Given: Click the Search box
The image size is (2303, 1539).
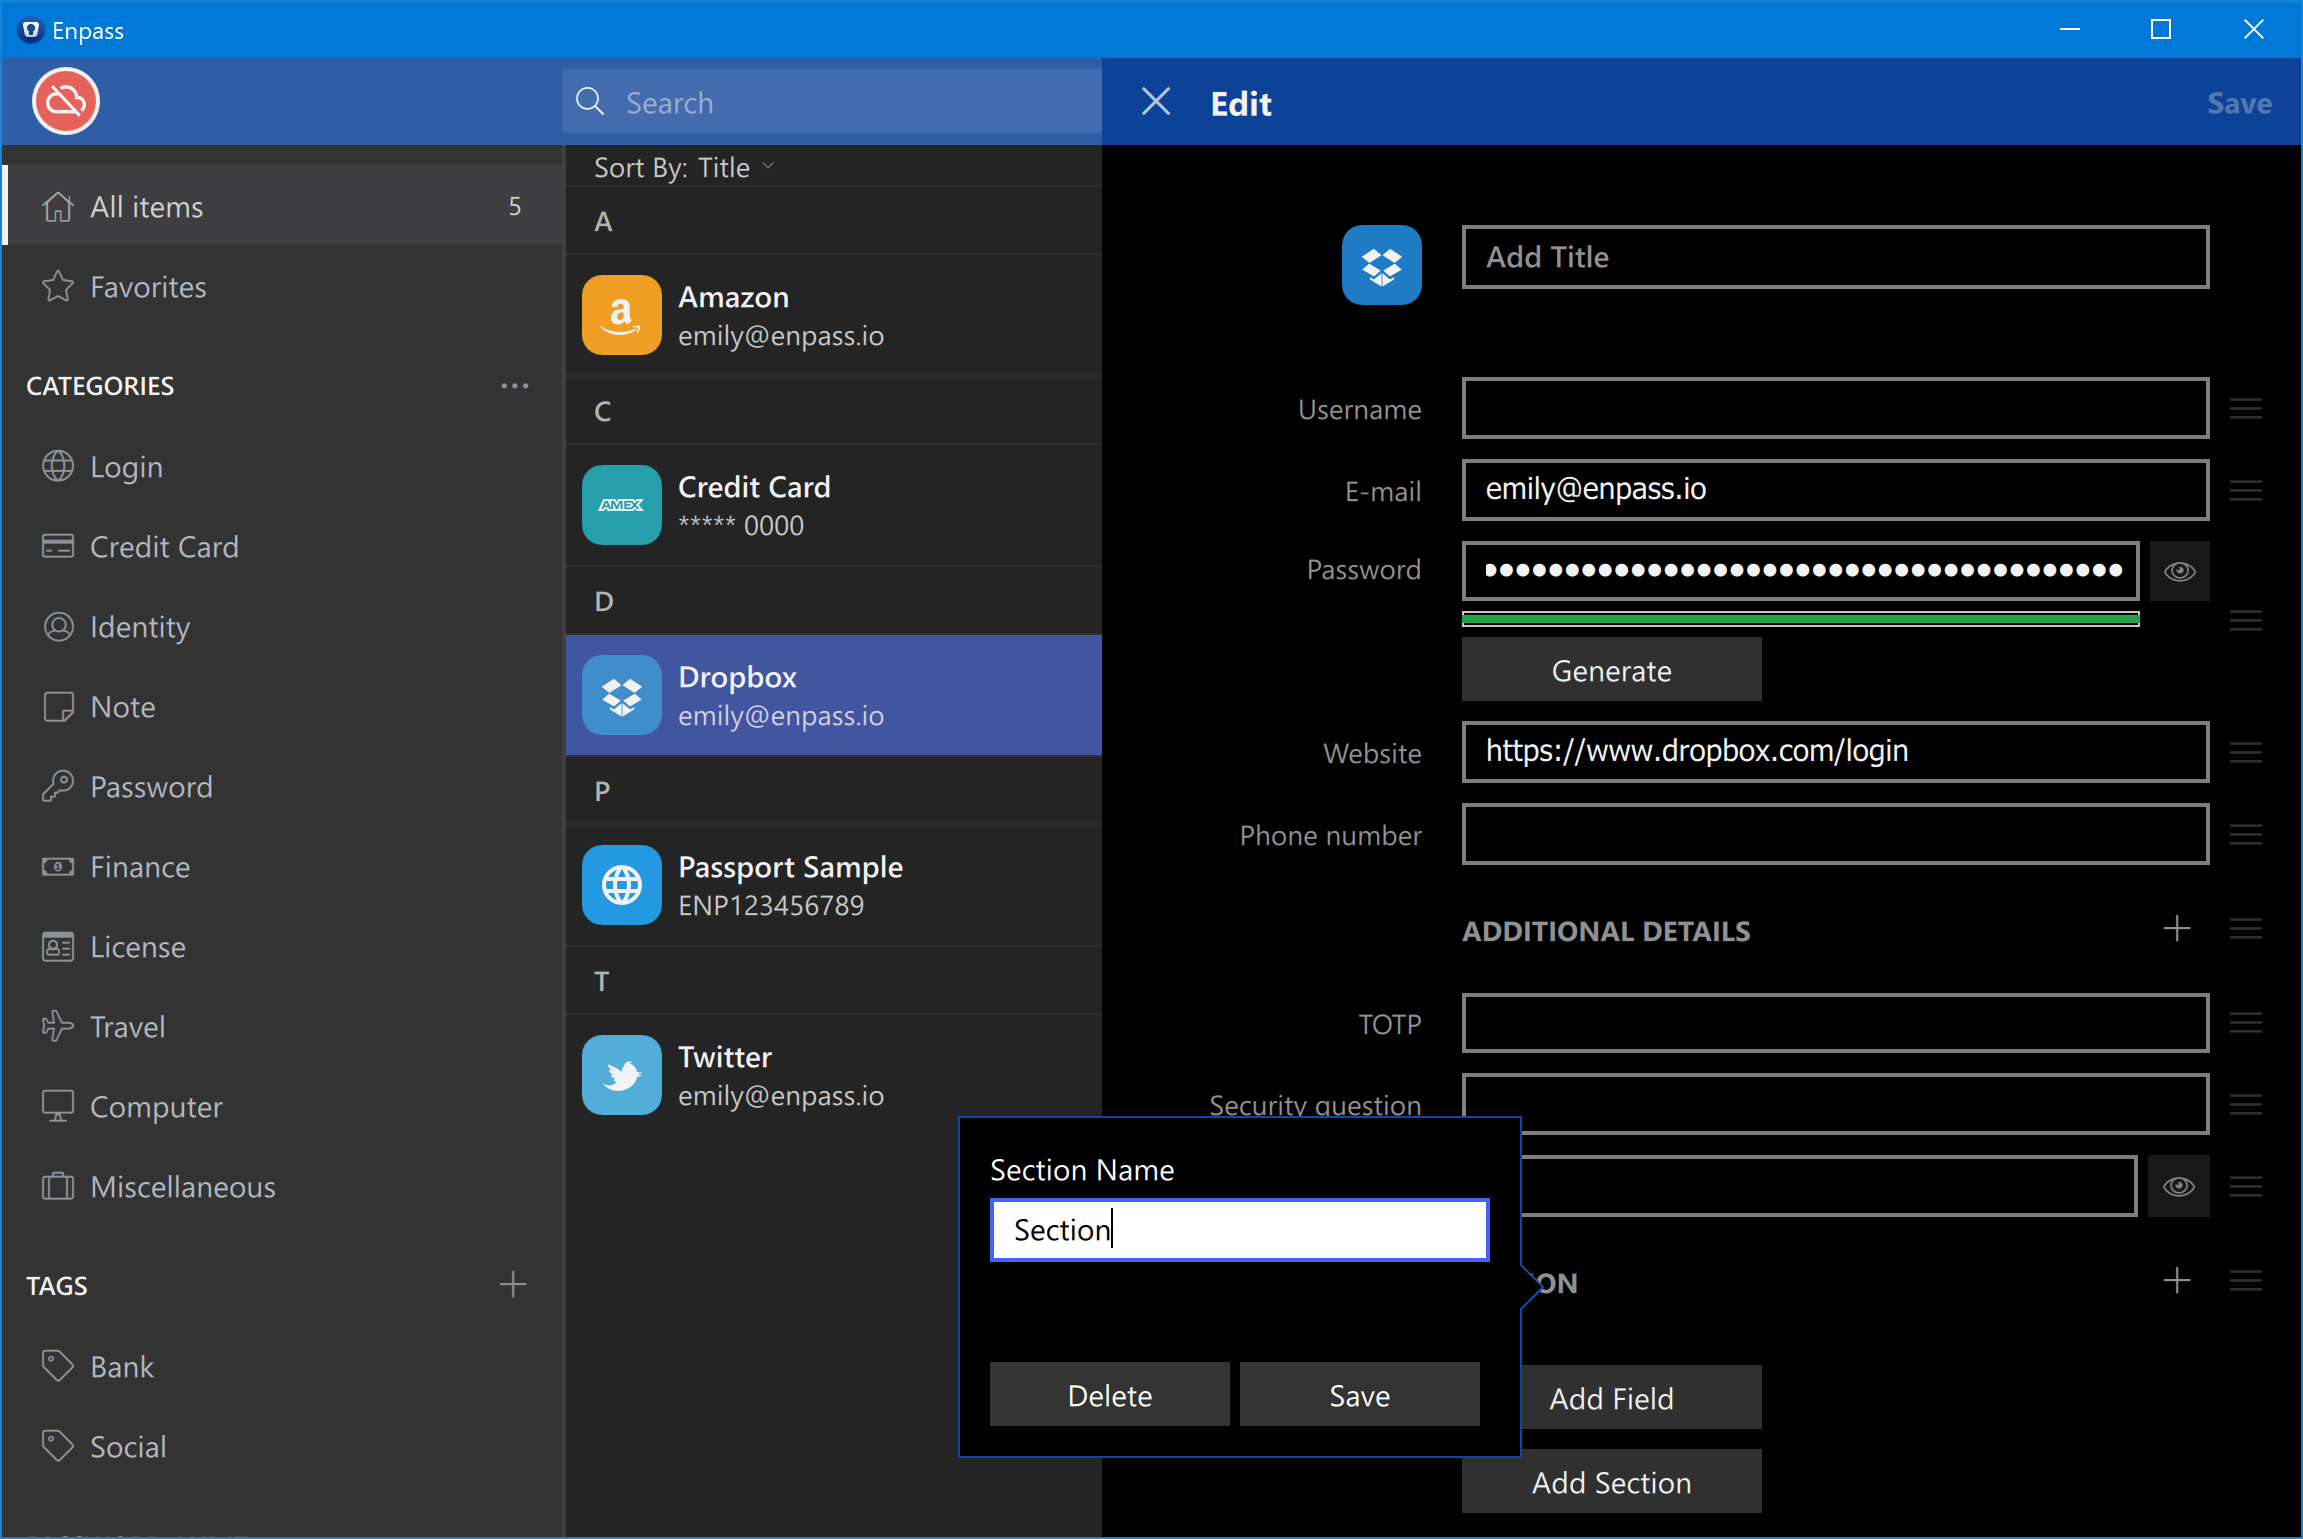Looking at the screenshot, I should click(832, 102).
